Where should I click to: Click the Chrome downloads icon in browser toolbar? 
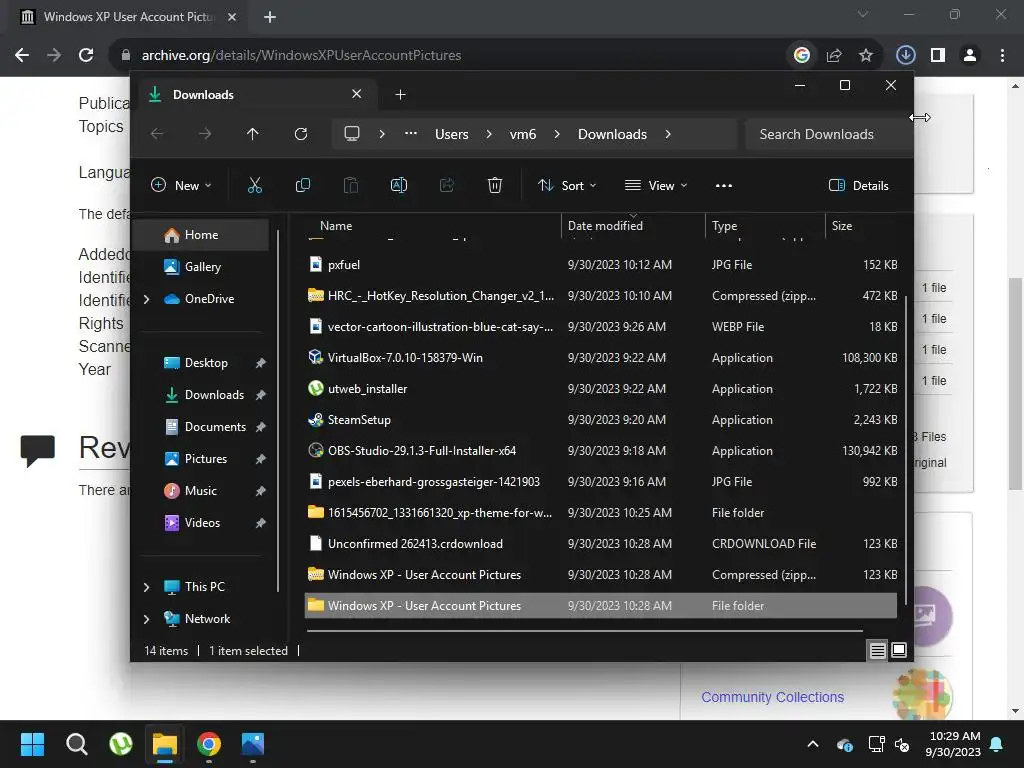click(905, 56)
